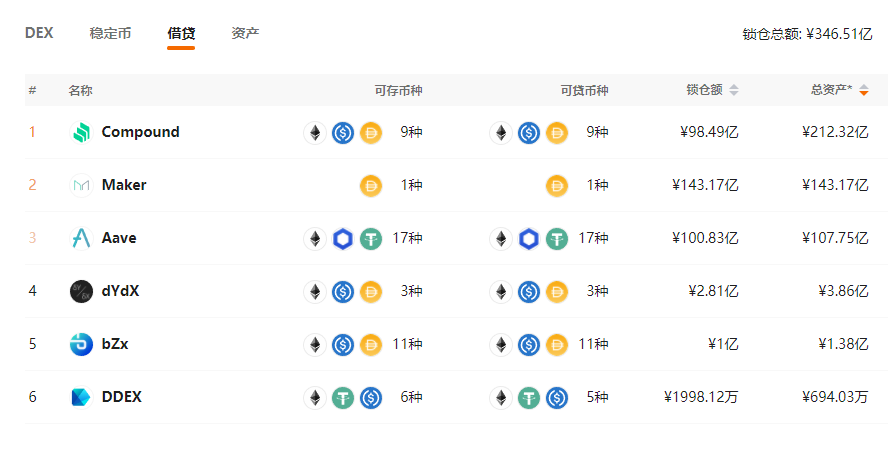Open the Compound name link
The width and height of the screenshot is (894, 453).
click(140, 132)
